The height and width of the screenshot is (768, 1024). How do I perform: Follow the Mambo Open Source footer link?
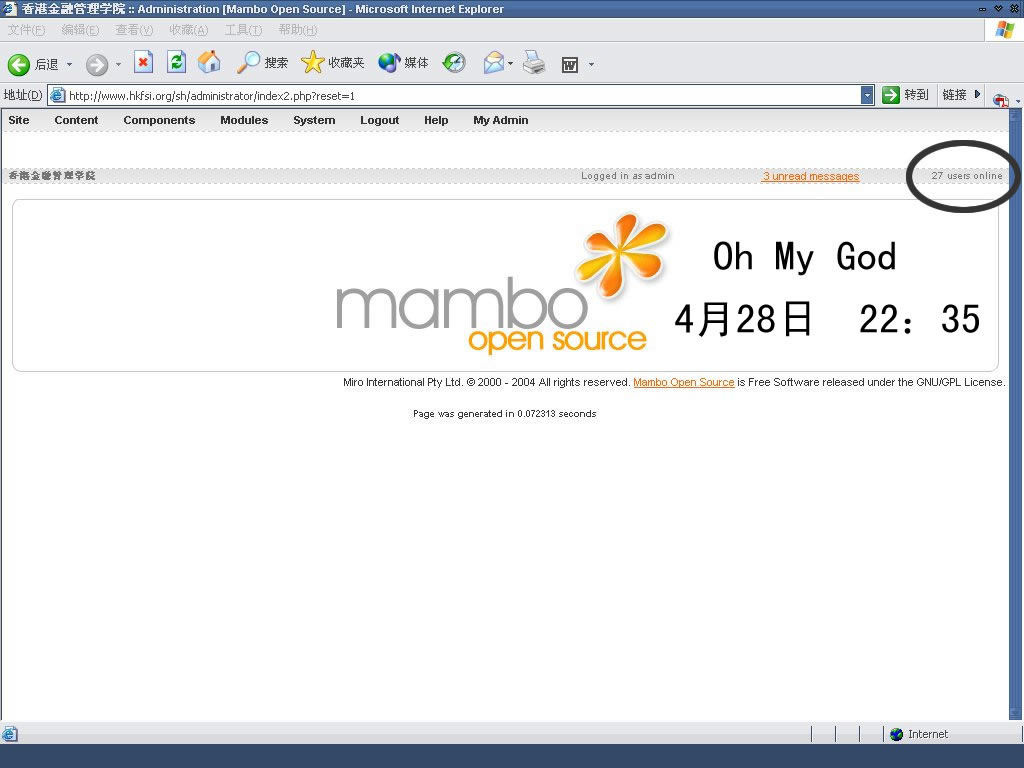[684, 382]
